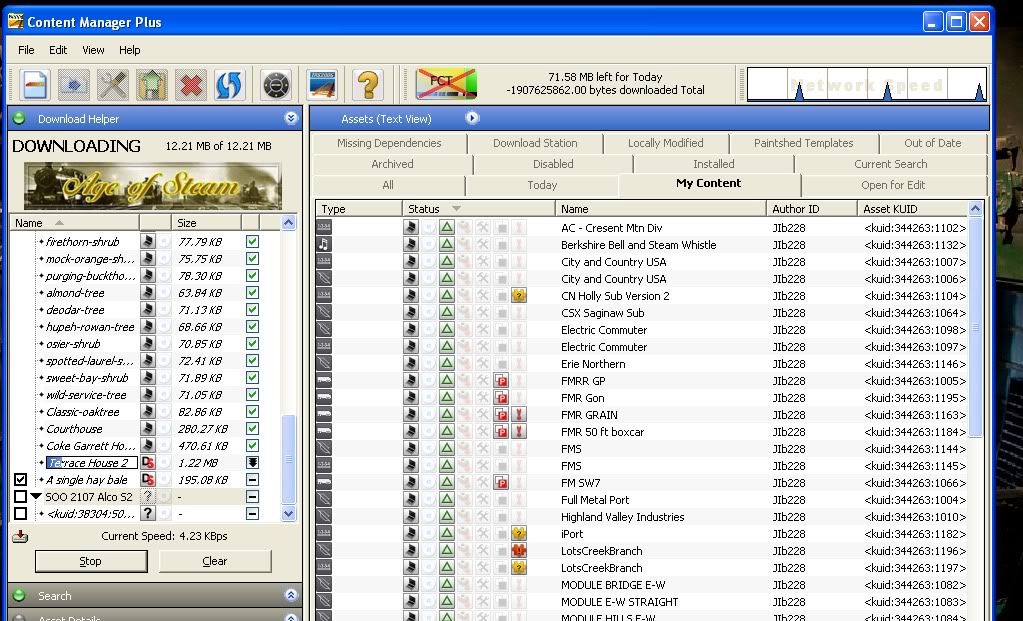The width and height of the screenshot is (1023, 621).
Task: Click the yellow question icon on iPort row
Action: coord(519,534)
